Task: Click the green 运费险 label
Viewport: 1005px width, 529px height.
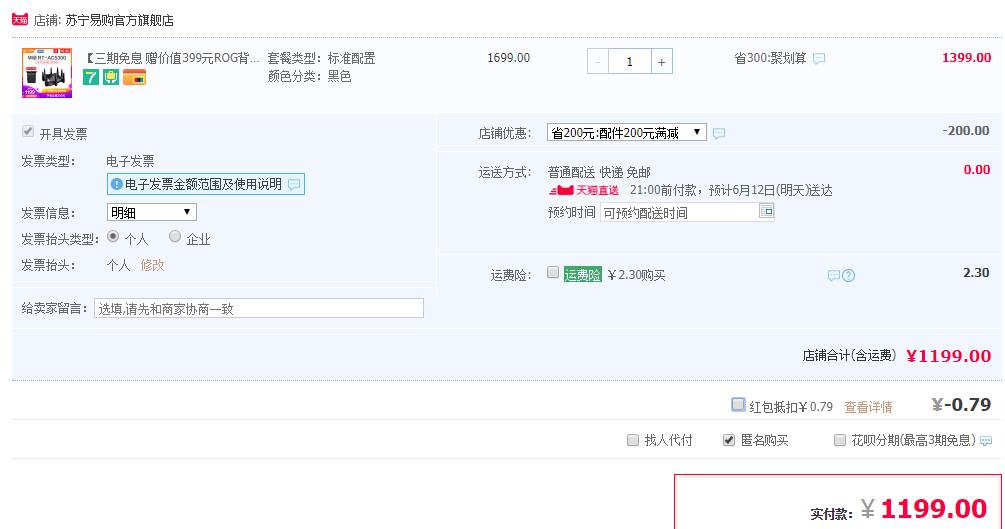Action: pyautogui.click(x=583, y=275)
